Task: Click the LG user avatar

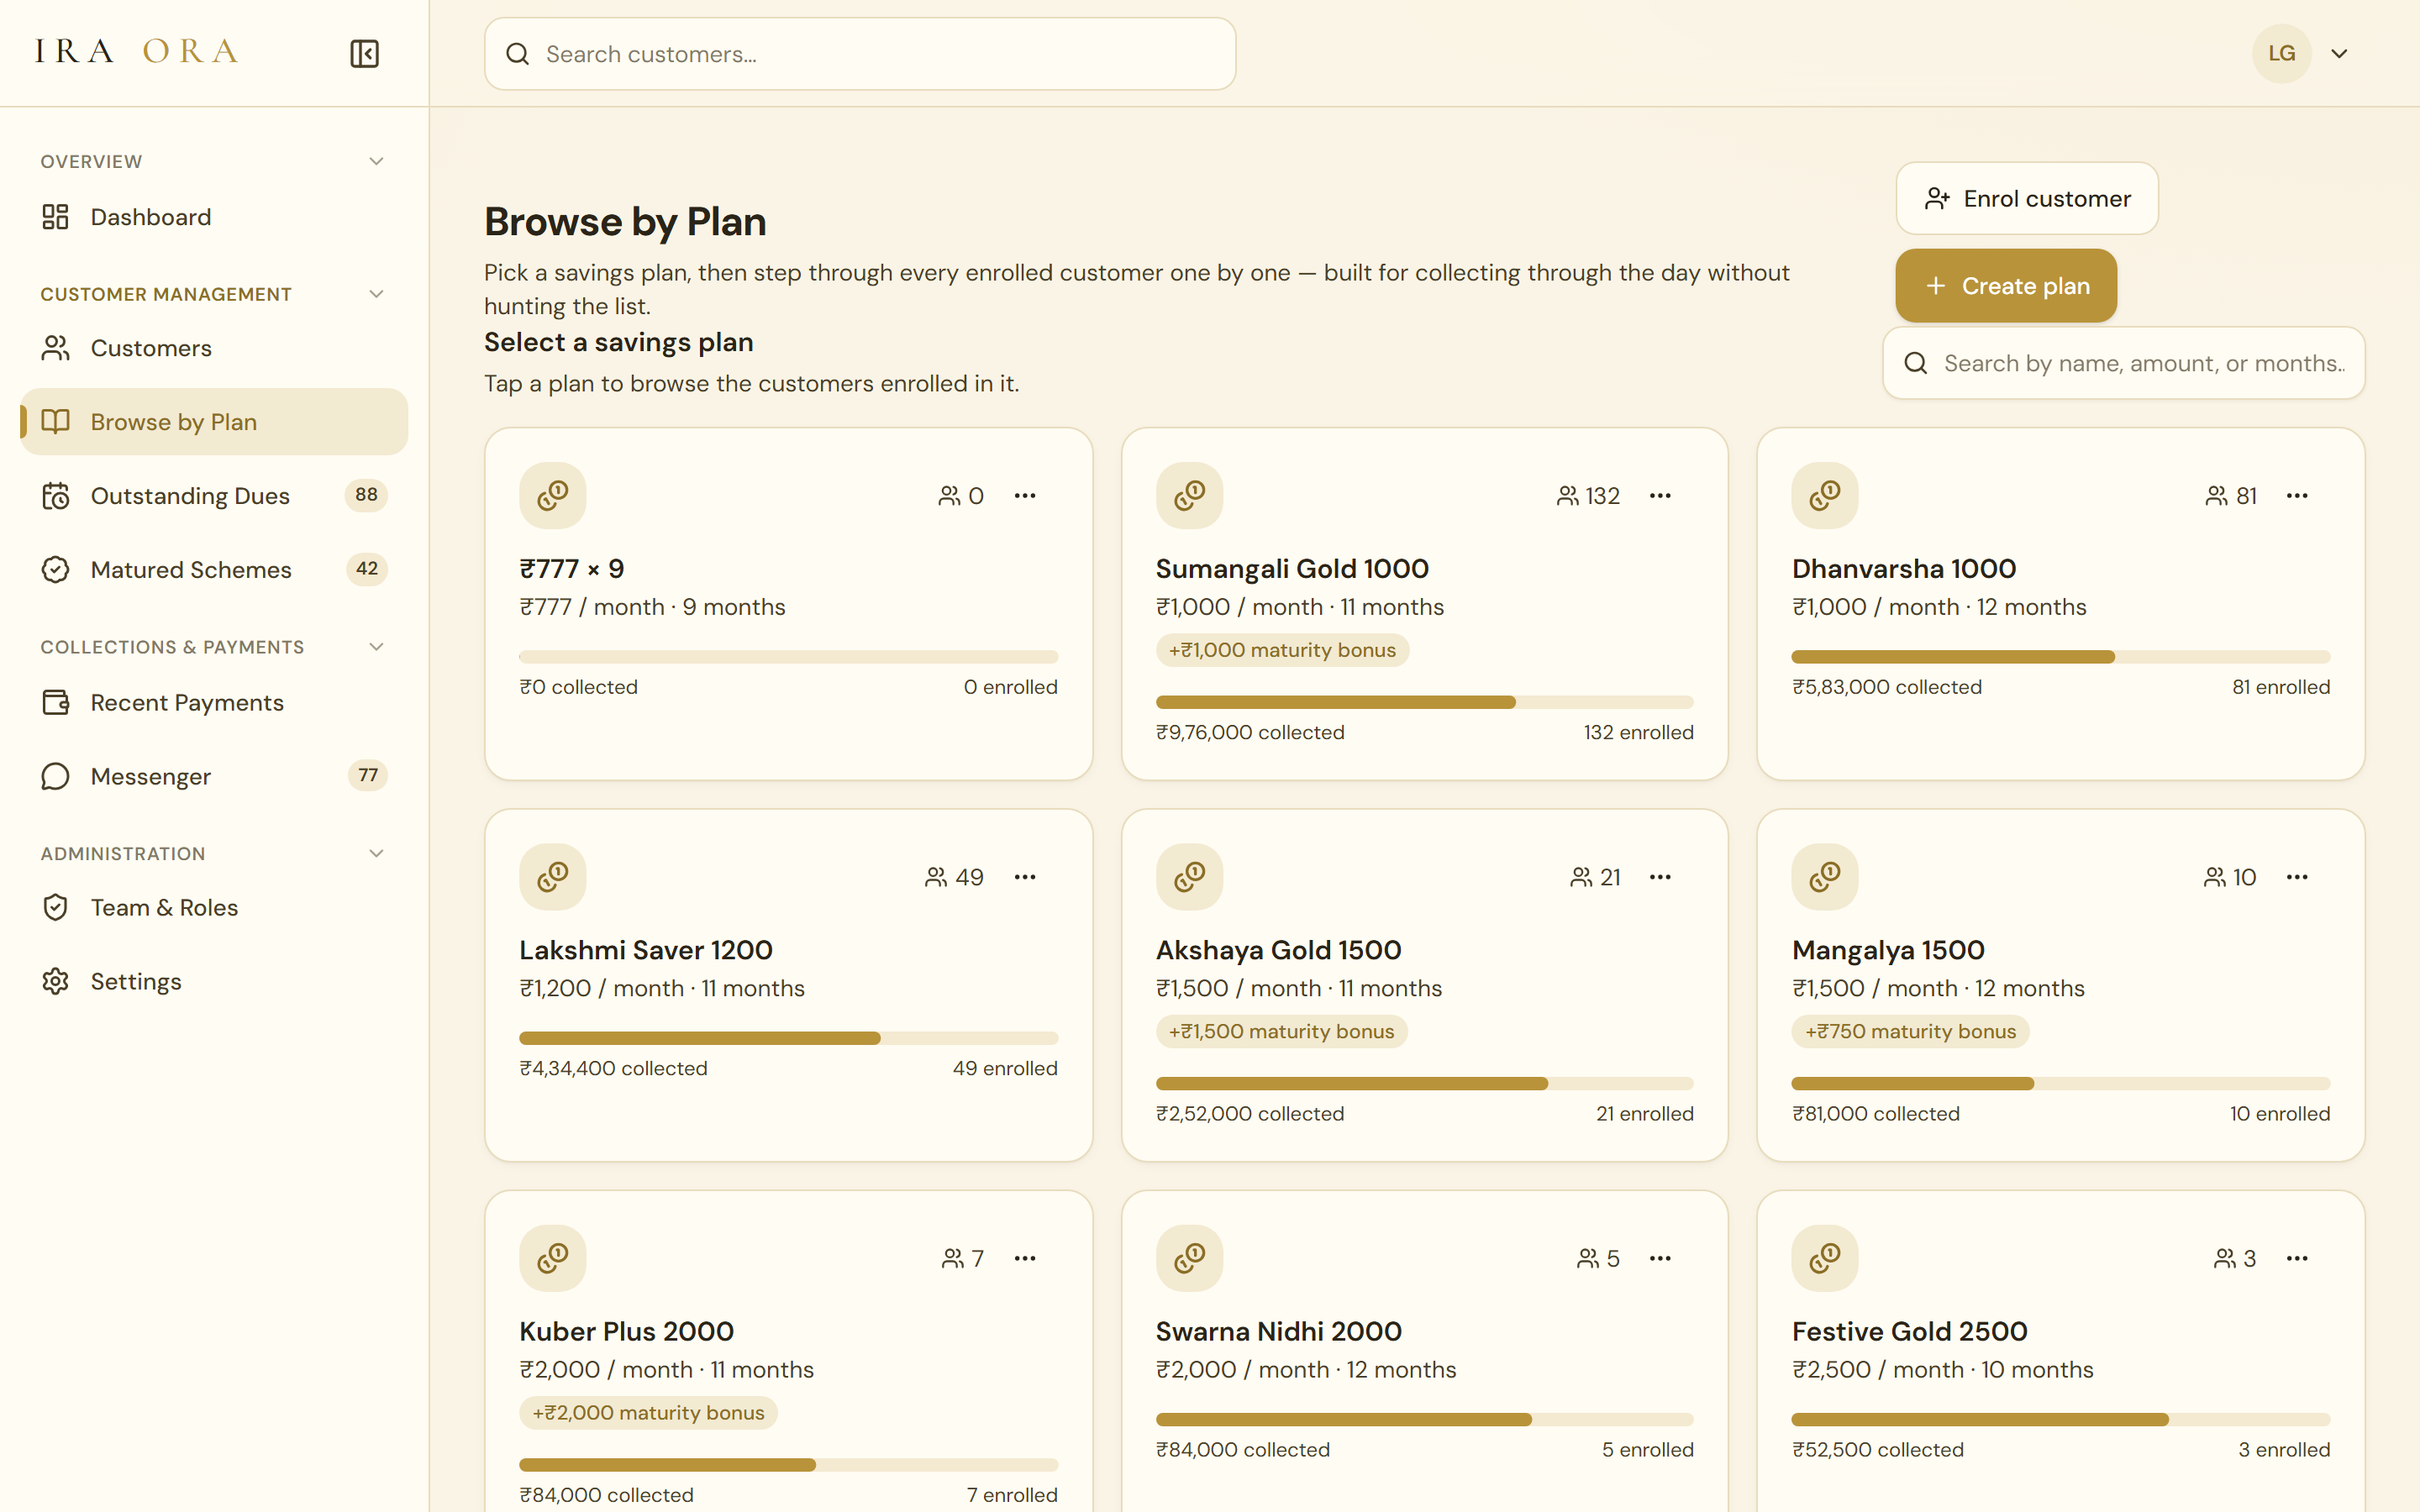Action: pyautogui.click(x=2281, y=53)
